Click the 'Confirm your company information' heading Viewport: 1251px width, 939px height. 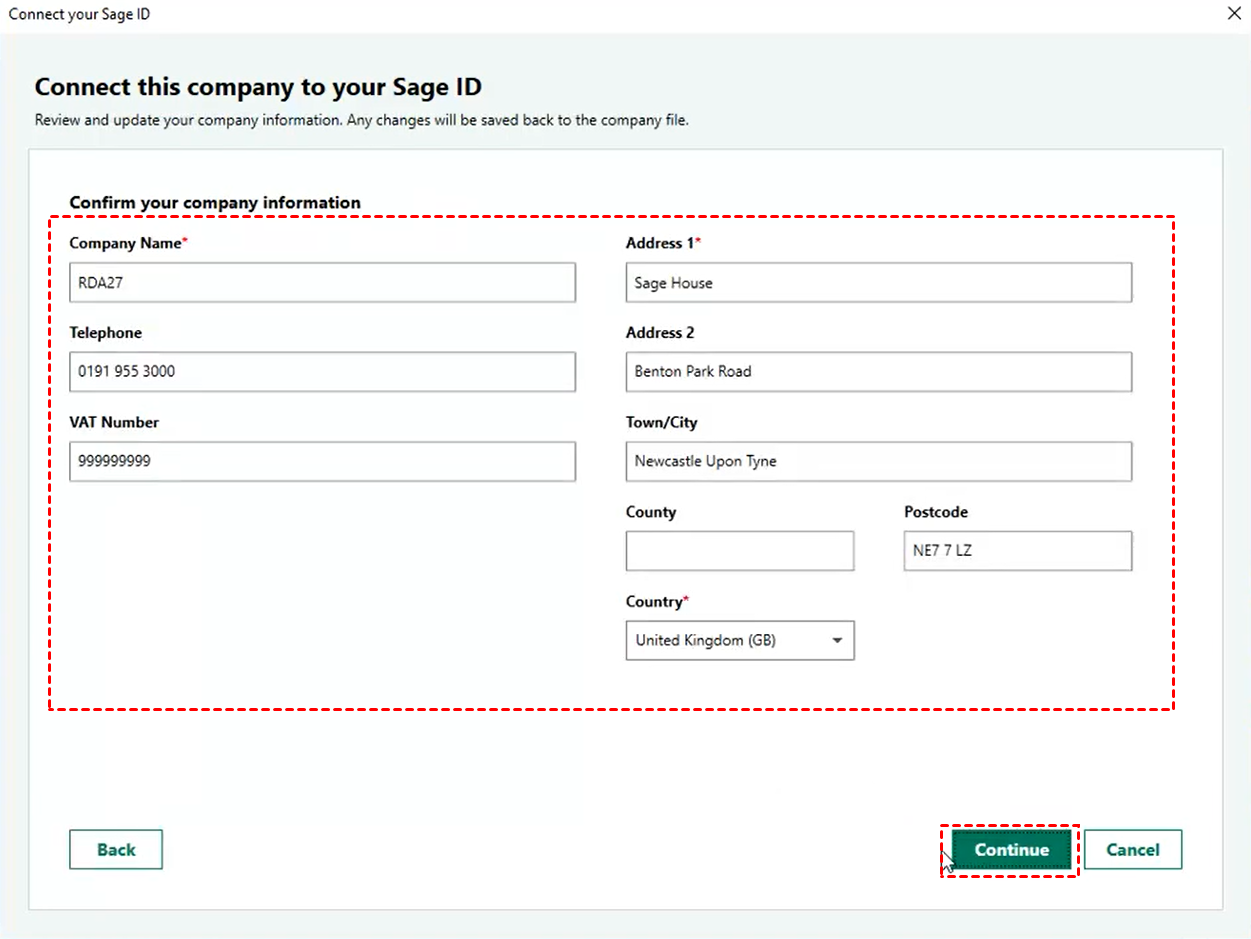tap(215, 202)
